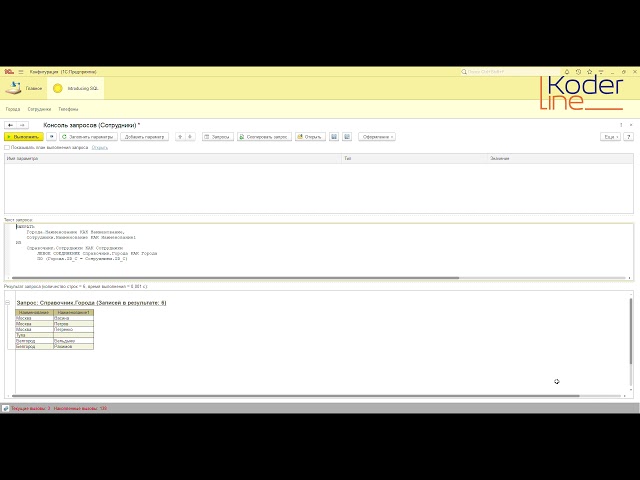Toggle Показывать план выполнения запроса checkbox

[7, 147]
